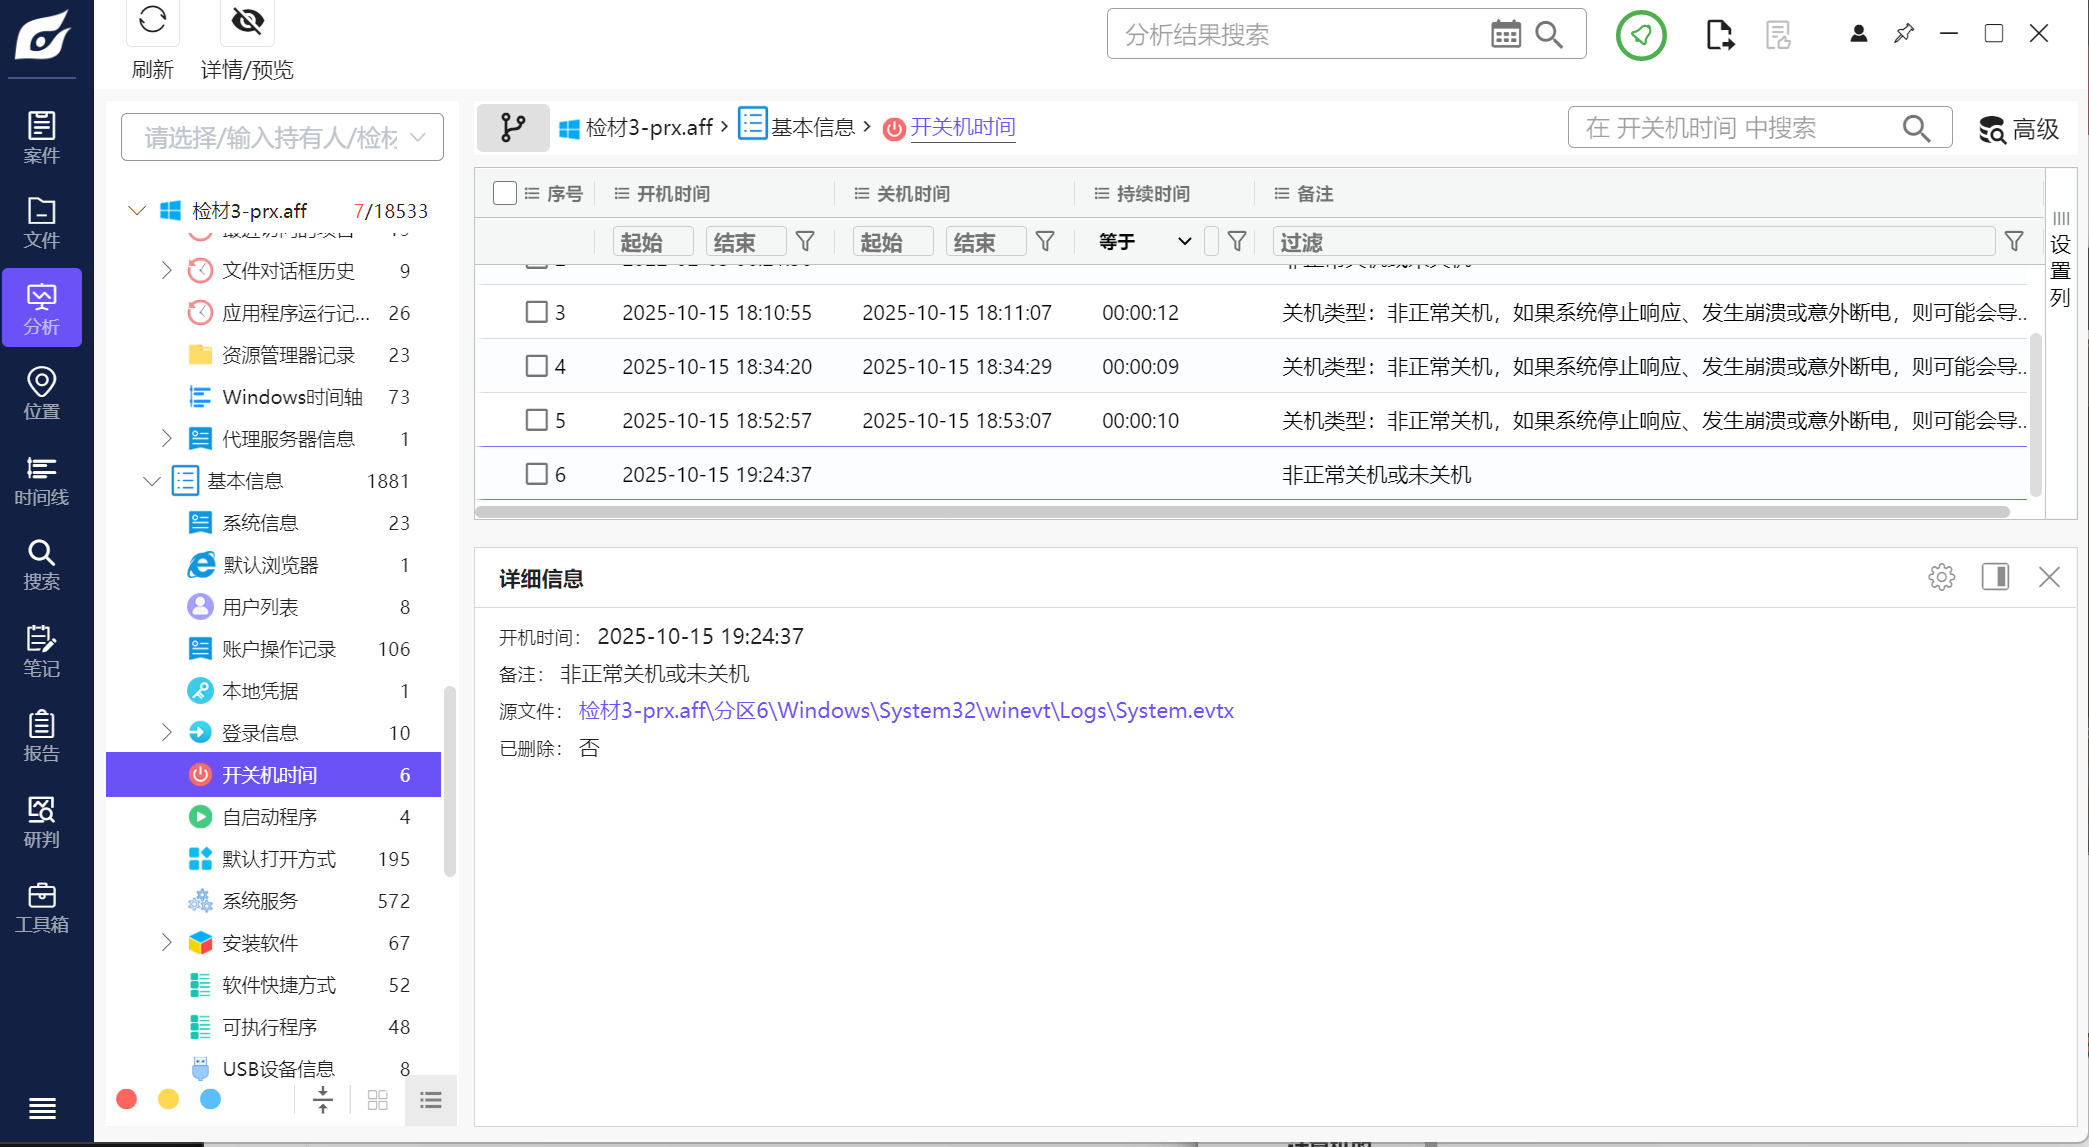
Task: Open the 时间线 timeline sidebar panel
Action: 41,481
